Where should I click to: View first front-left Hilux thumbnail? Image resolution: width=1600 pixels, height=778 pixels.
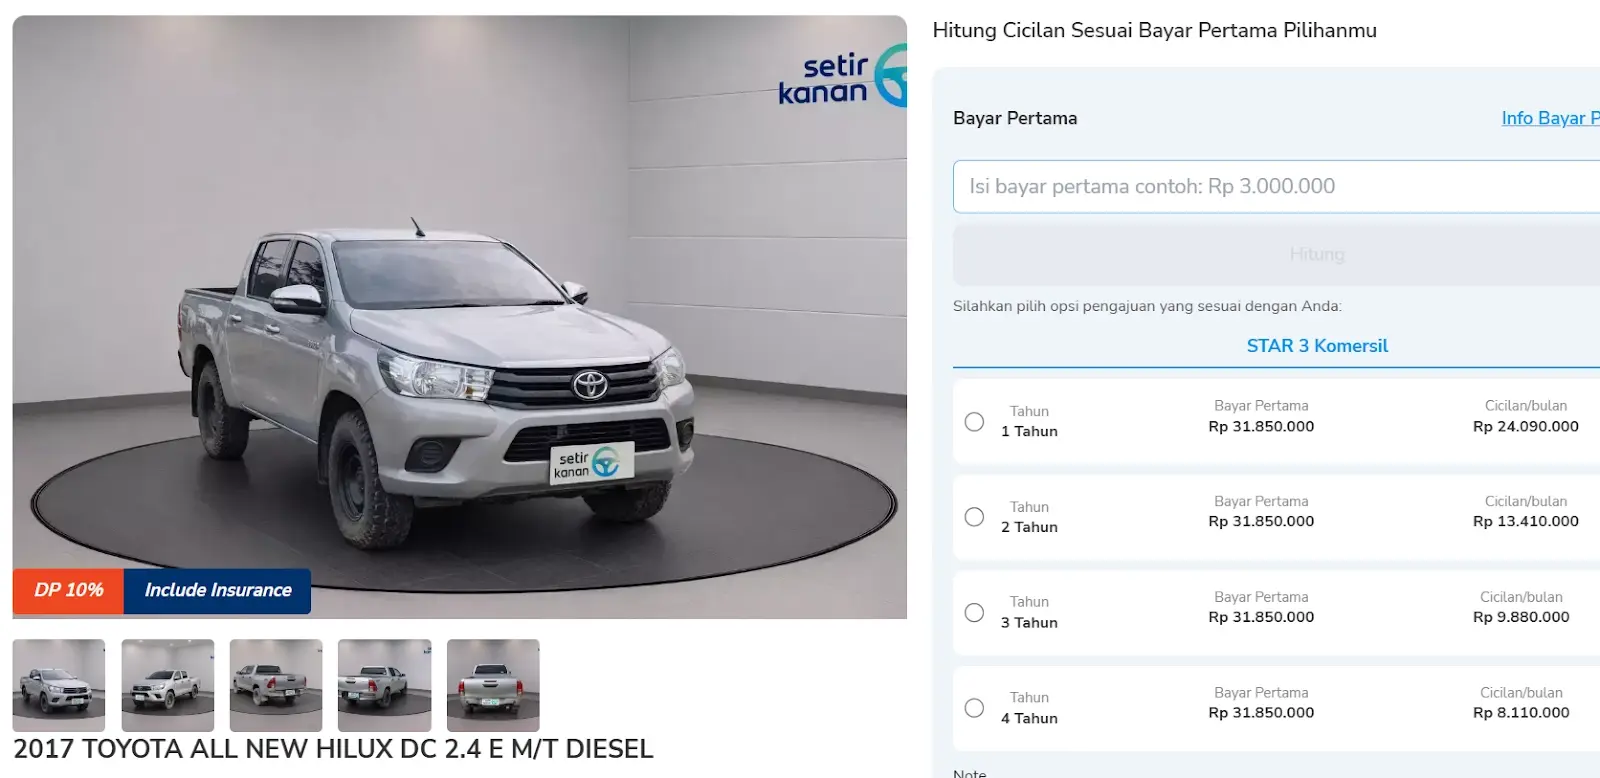pyautogui.click(x=59, y=685)
